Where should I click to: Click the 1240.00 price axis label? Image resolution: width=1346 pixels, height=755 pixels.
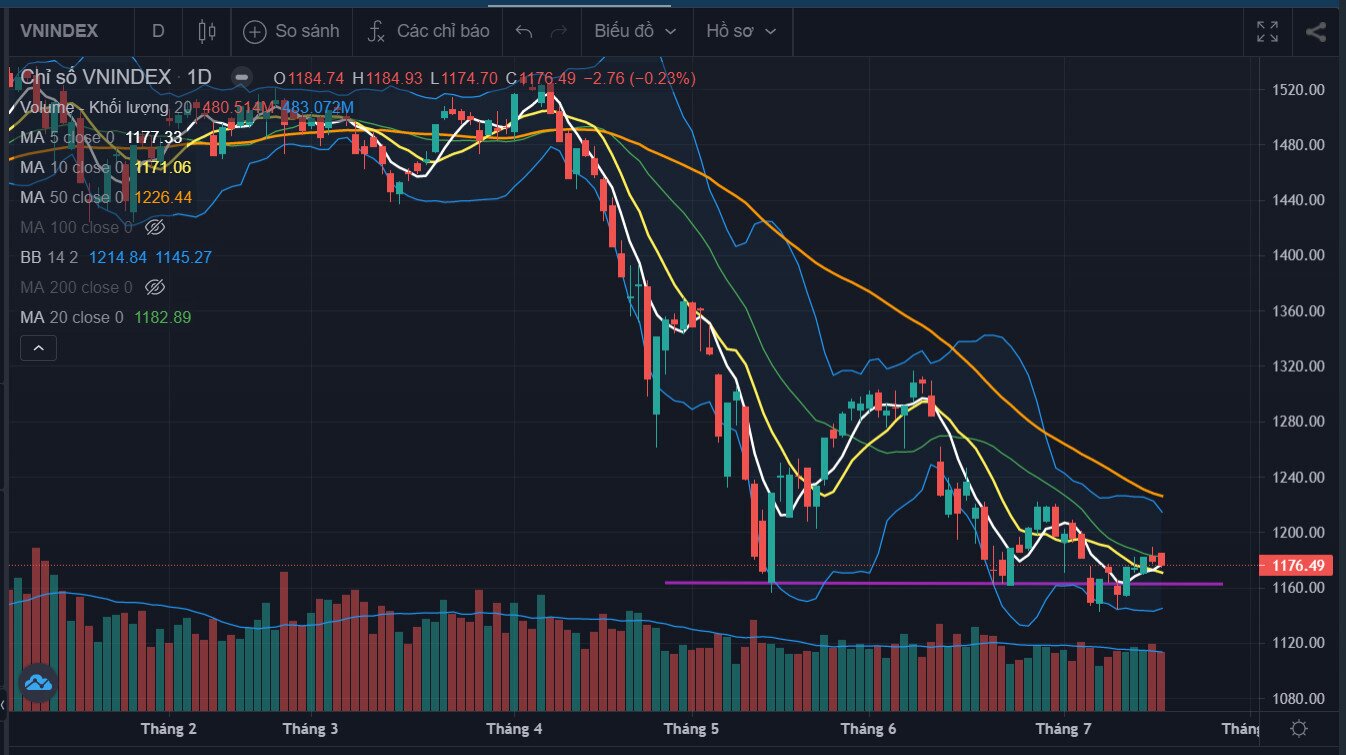(1297, 477)
